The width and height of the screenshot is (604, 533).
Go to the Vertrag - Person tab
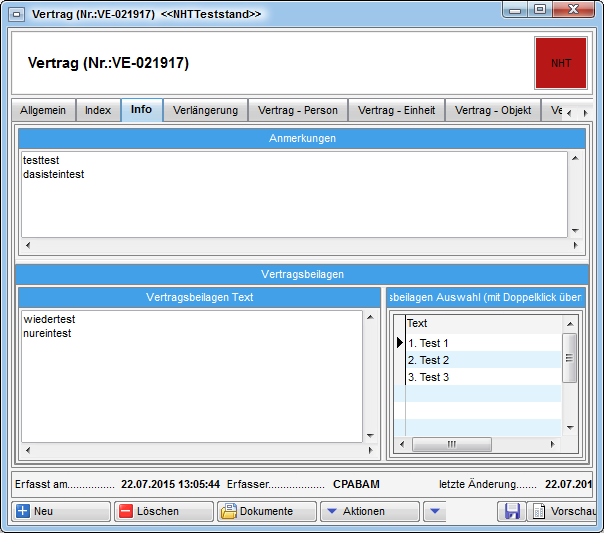pyautogui.click(x=298, y=110)
